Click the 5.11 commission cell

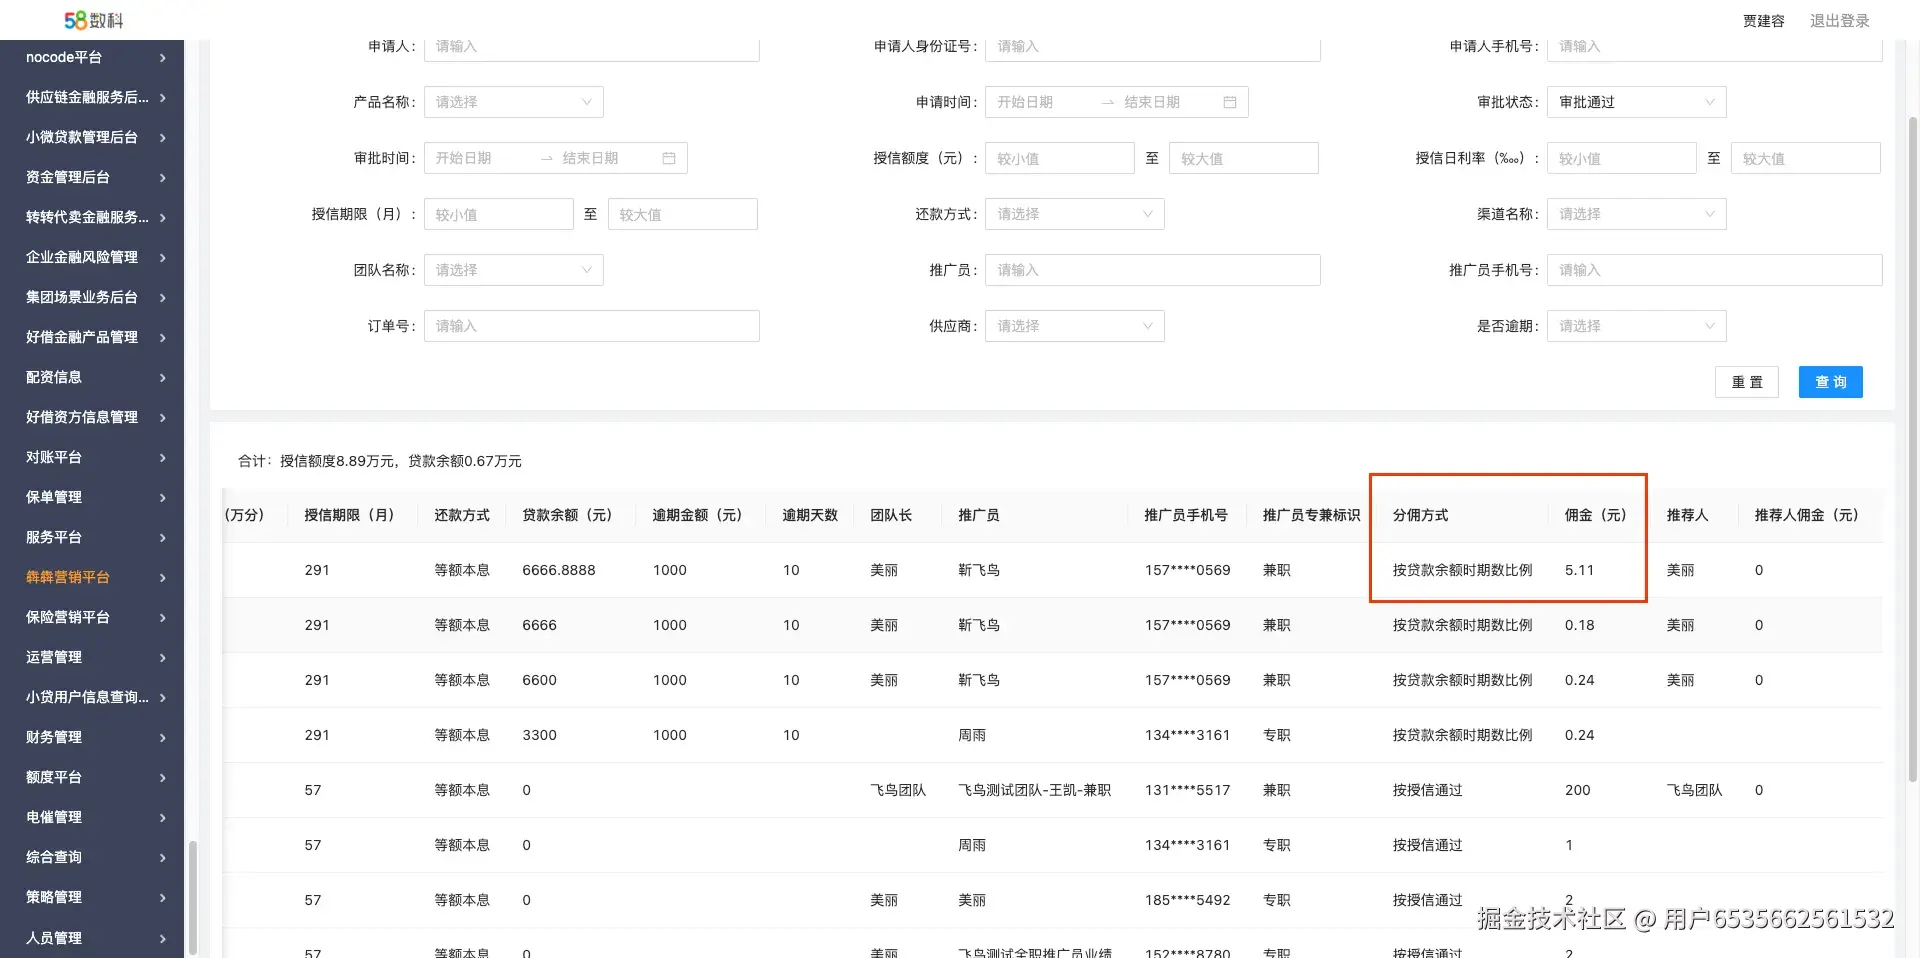1579,570
